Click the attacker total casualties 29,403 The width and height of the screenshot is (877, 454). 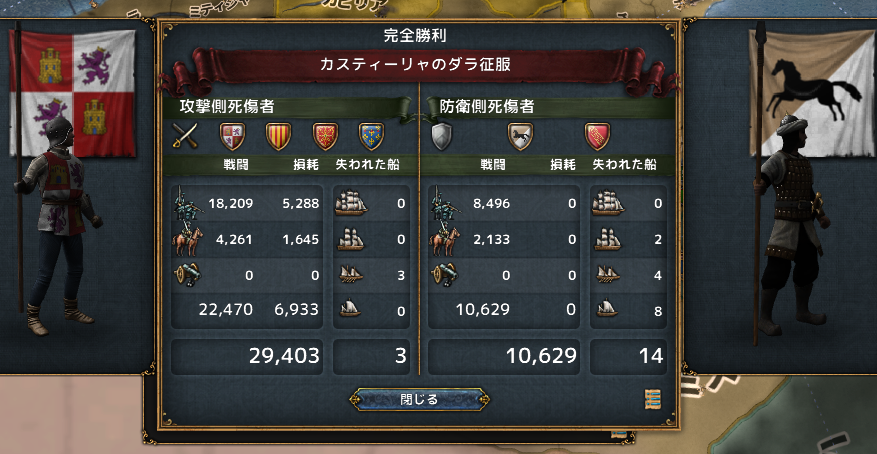[284, 356]
